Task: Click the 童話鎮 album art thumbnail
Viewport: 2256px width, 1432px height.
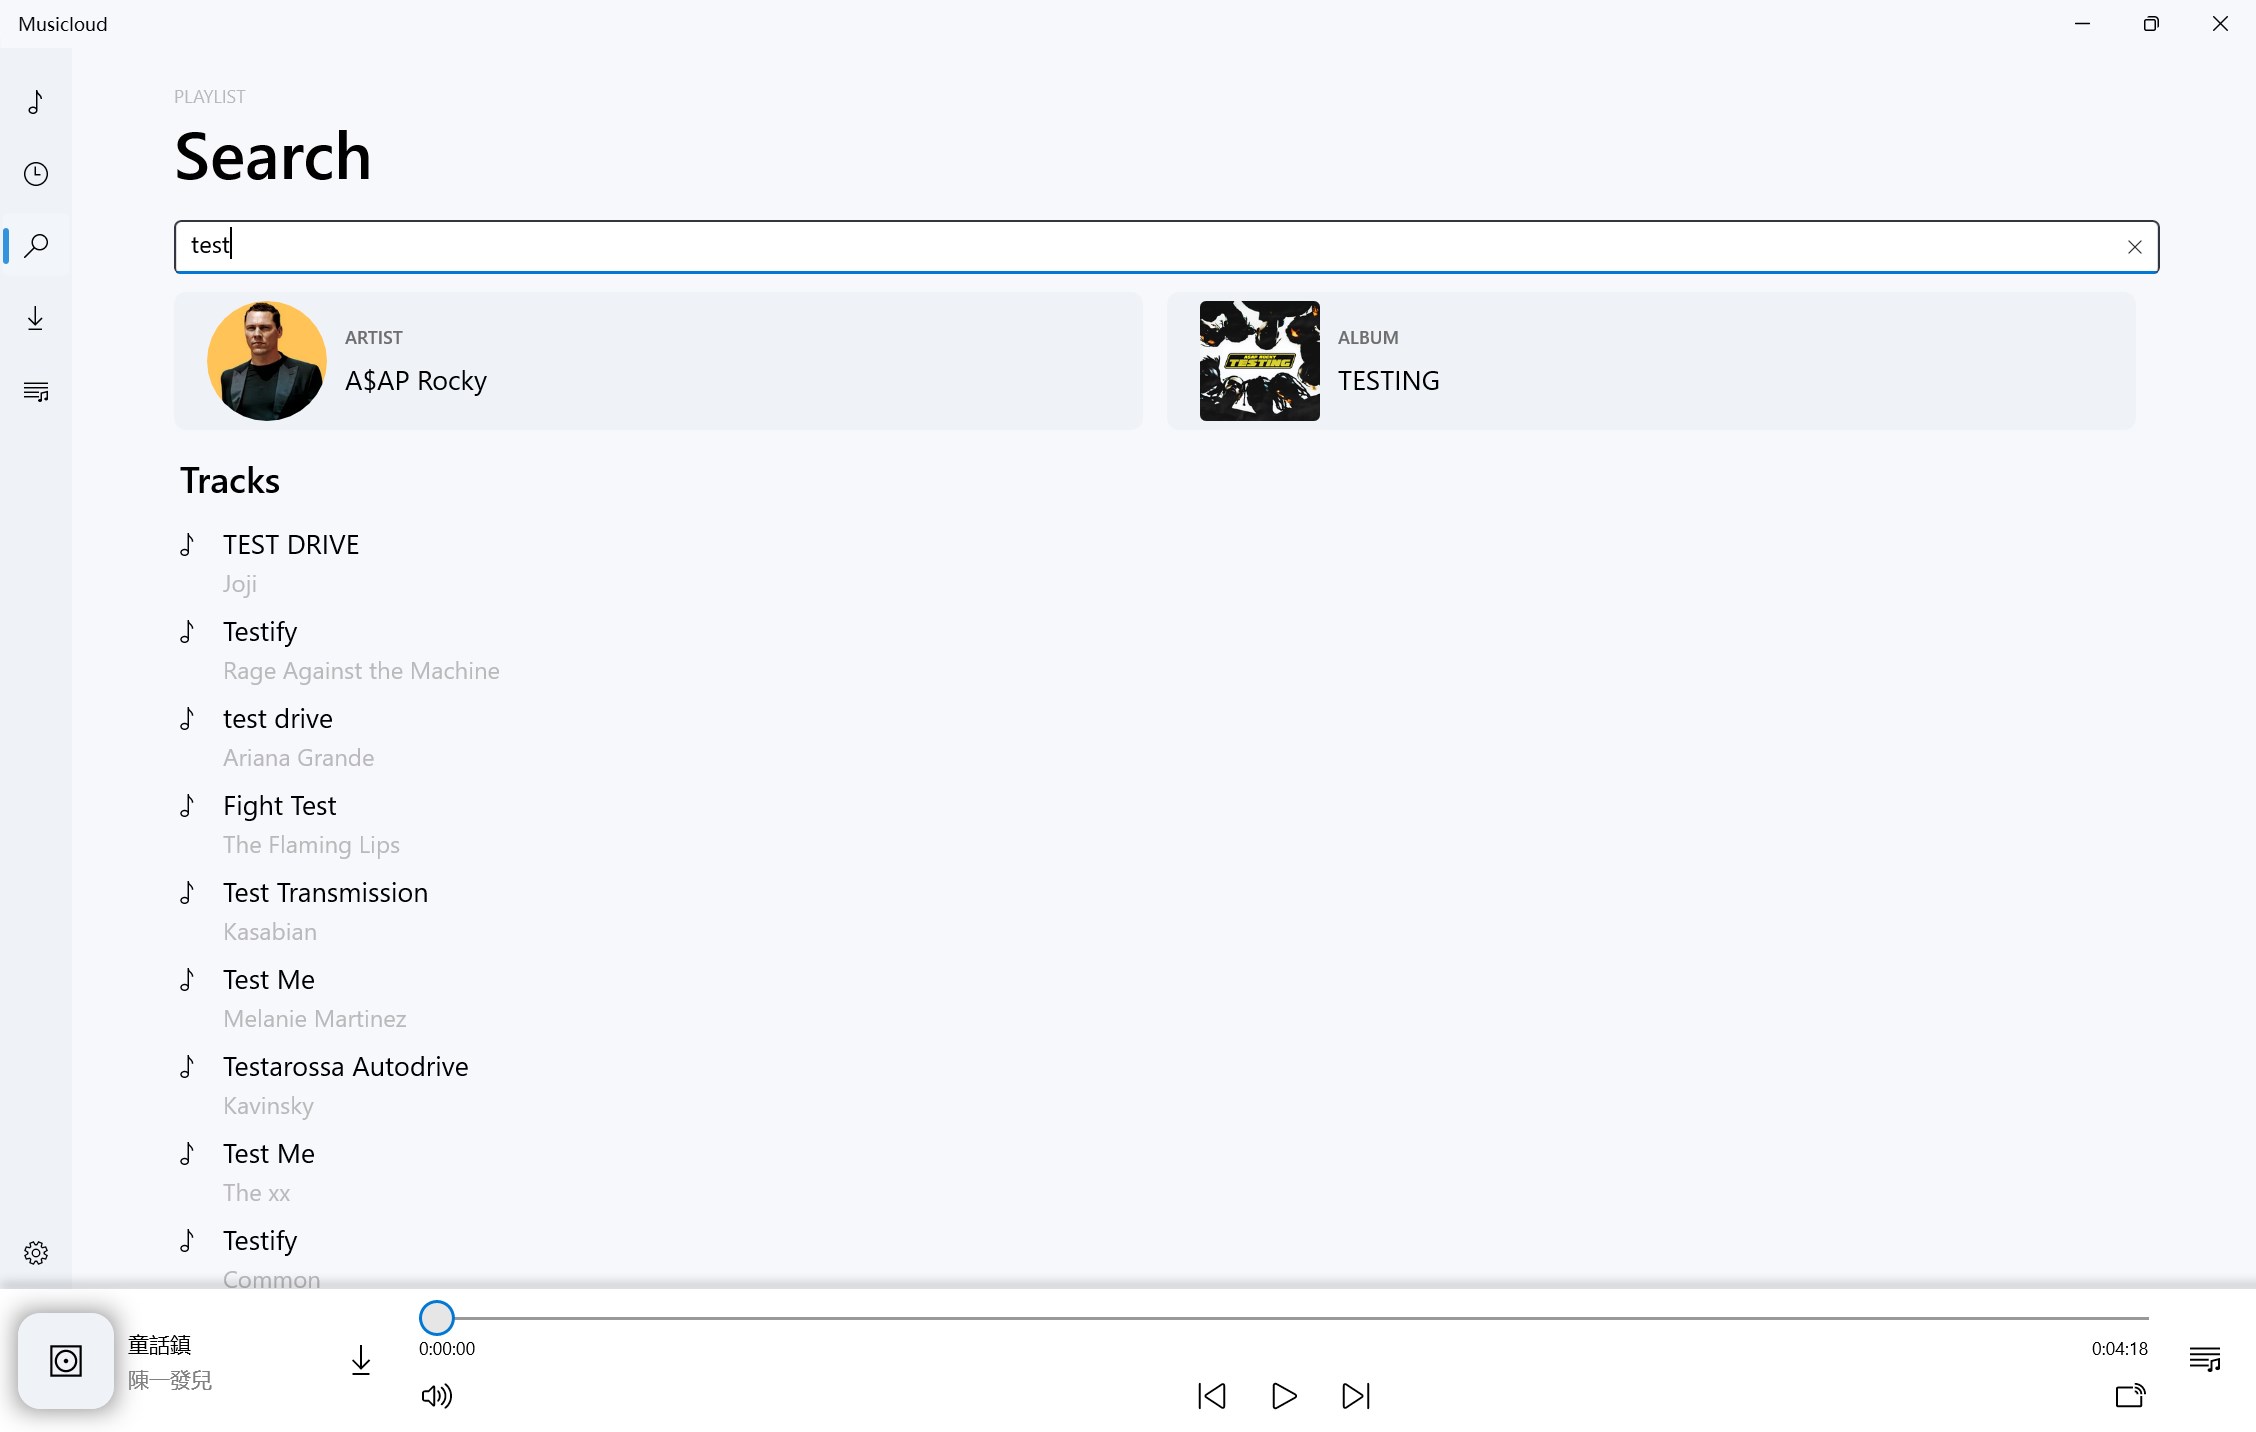Action: 64,1360
